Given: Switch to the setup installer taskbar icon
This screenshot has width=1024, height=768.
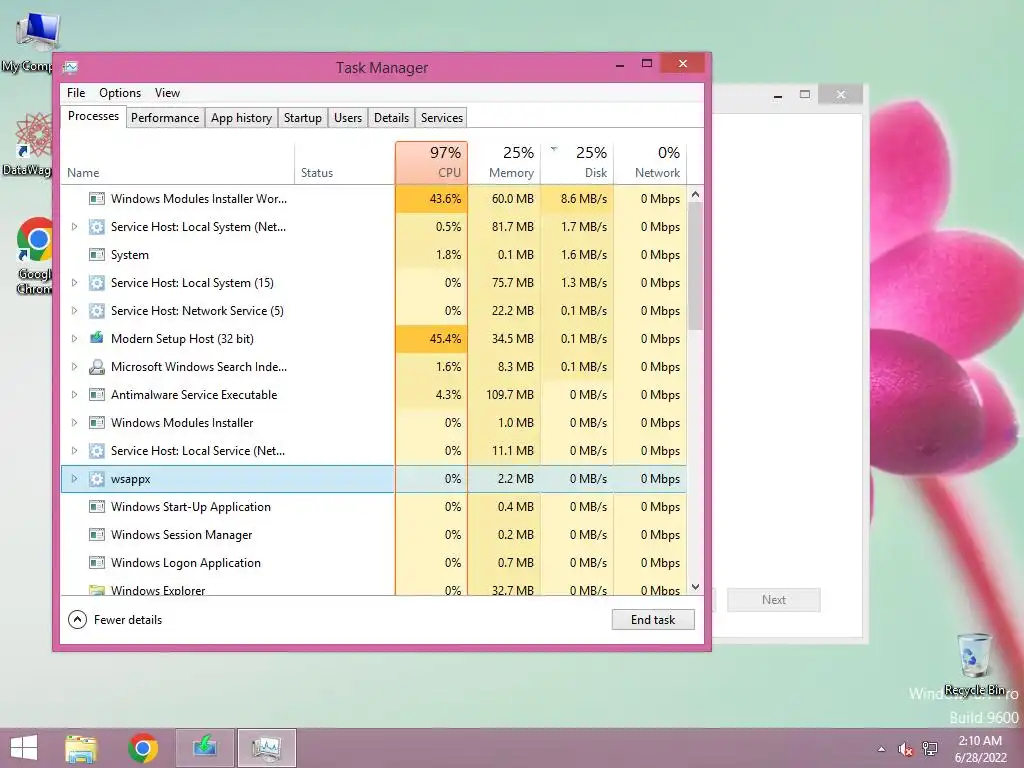Looking at the screenshot, I should (x=204, y=748).
